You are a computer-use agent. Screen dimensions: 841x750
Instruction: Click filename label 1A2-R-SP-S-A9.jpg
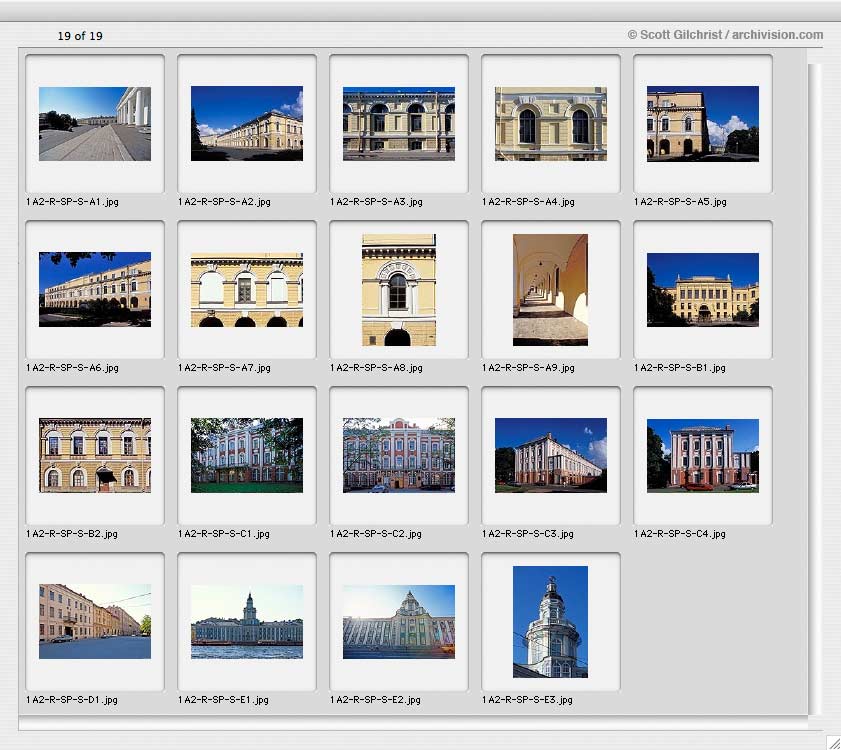click(x=528, y=367)
